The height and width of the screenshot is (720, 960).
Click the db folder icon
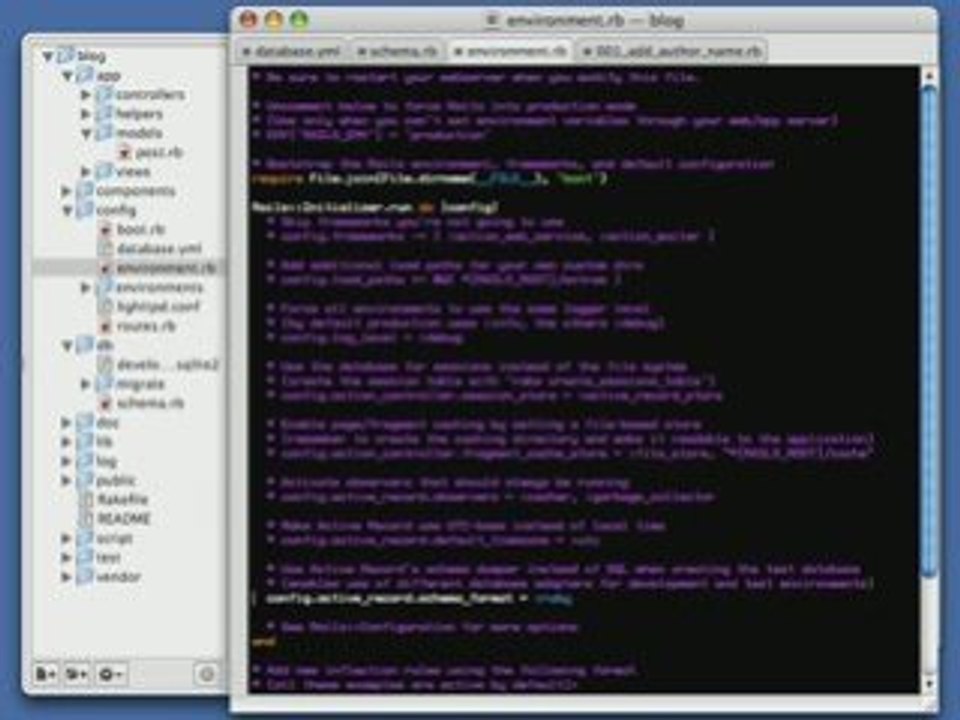pyautogui.click(x=85, y=345)
